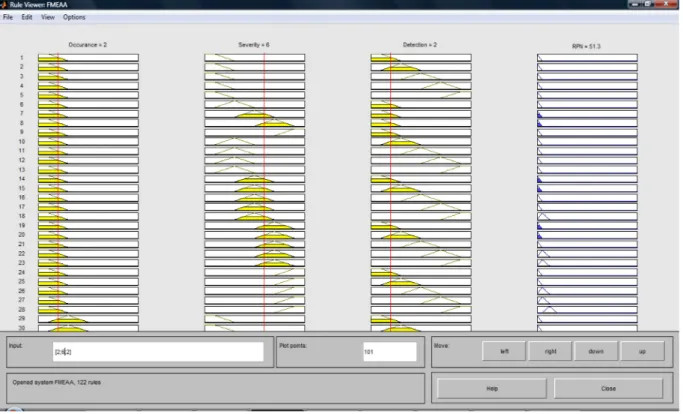Click the Plot points field showing 101
The image size is (683, 414).
(391, 353)
